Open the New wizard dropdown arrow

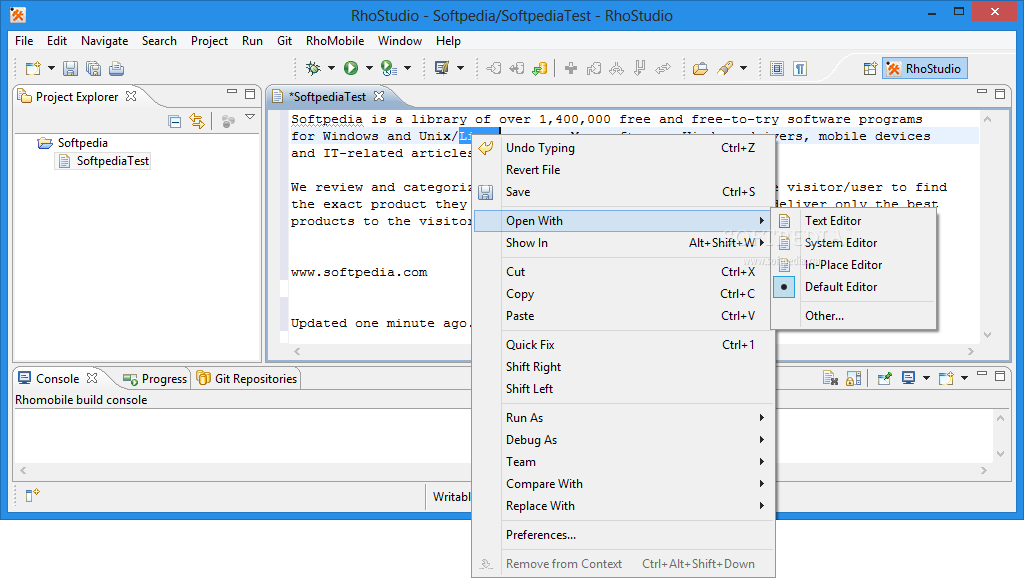click(51, 68)
